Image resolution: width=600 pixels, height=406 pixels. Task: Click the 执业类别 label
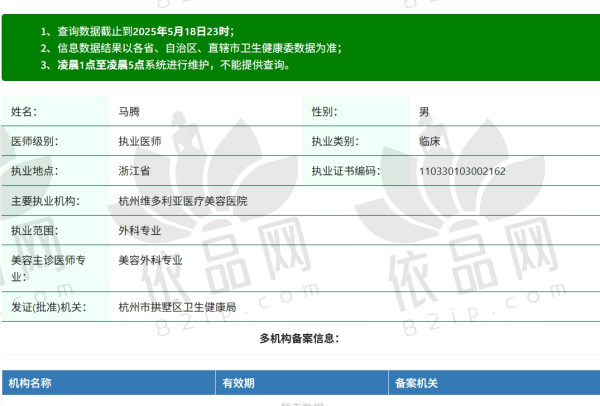pos(335,142)
